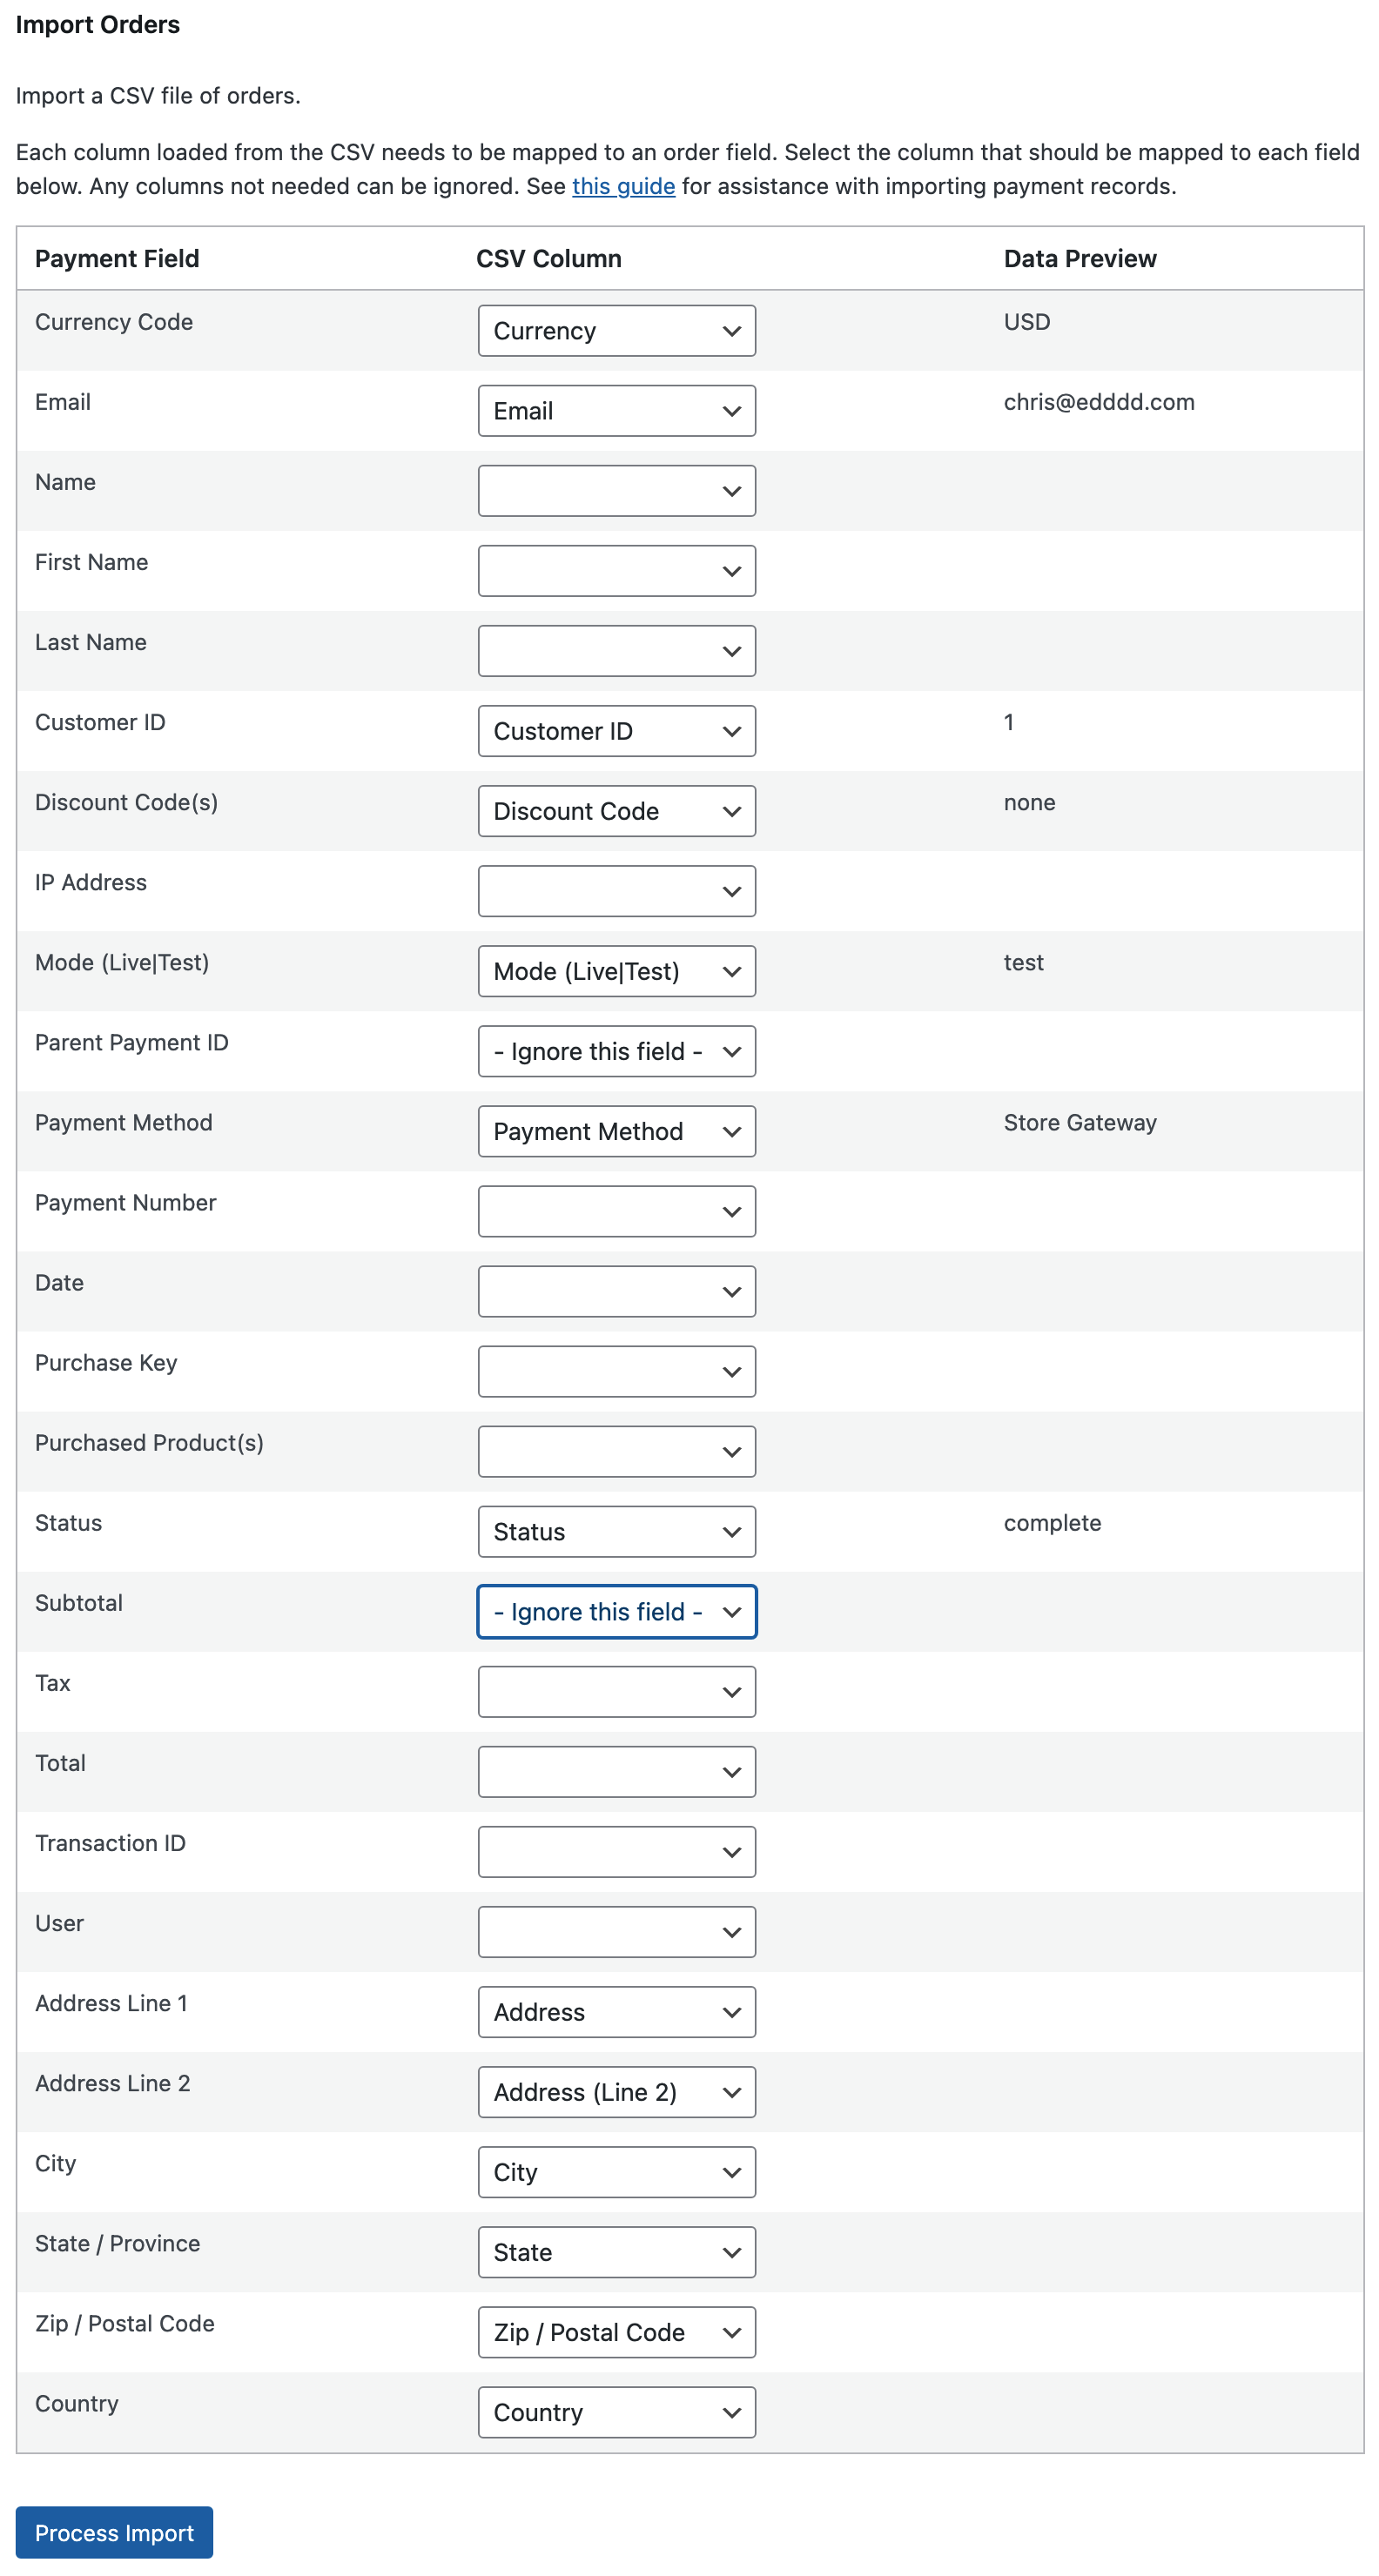Click the Process Import button

113,2533
